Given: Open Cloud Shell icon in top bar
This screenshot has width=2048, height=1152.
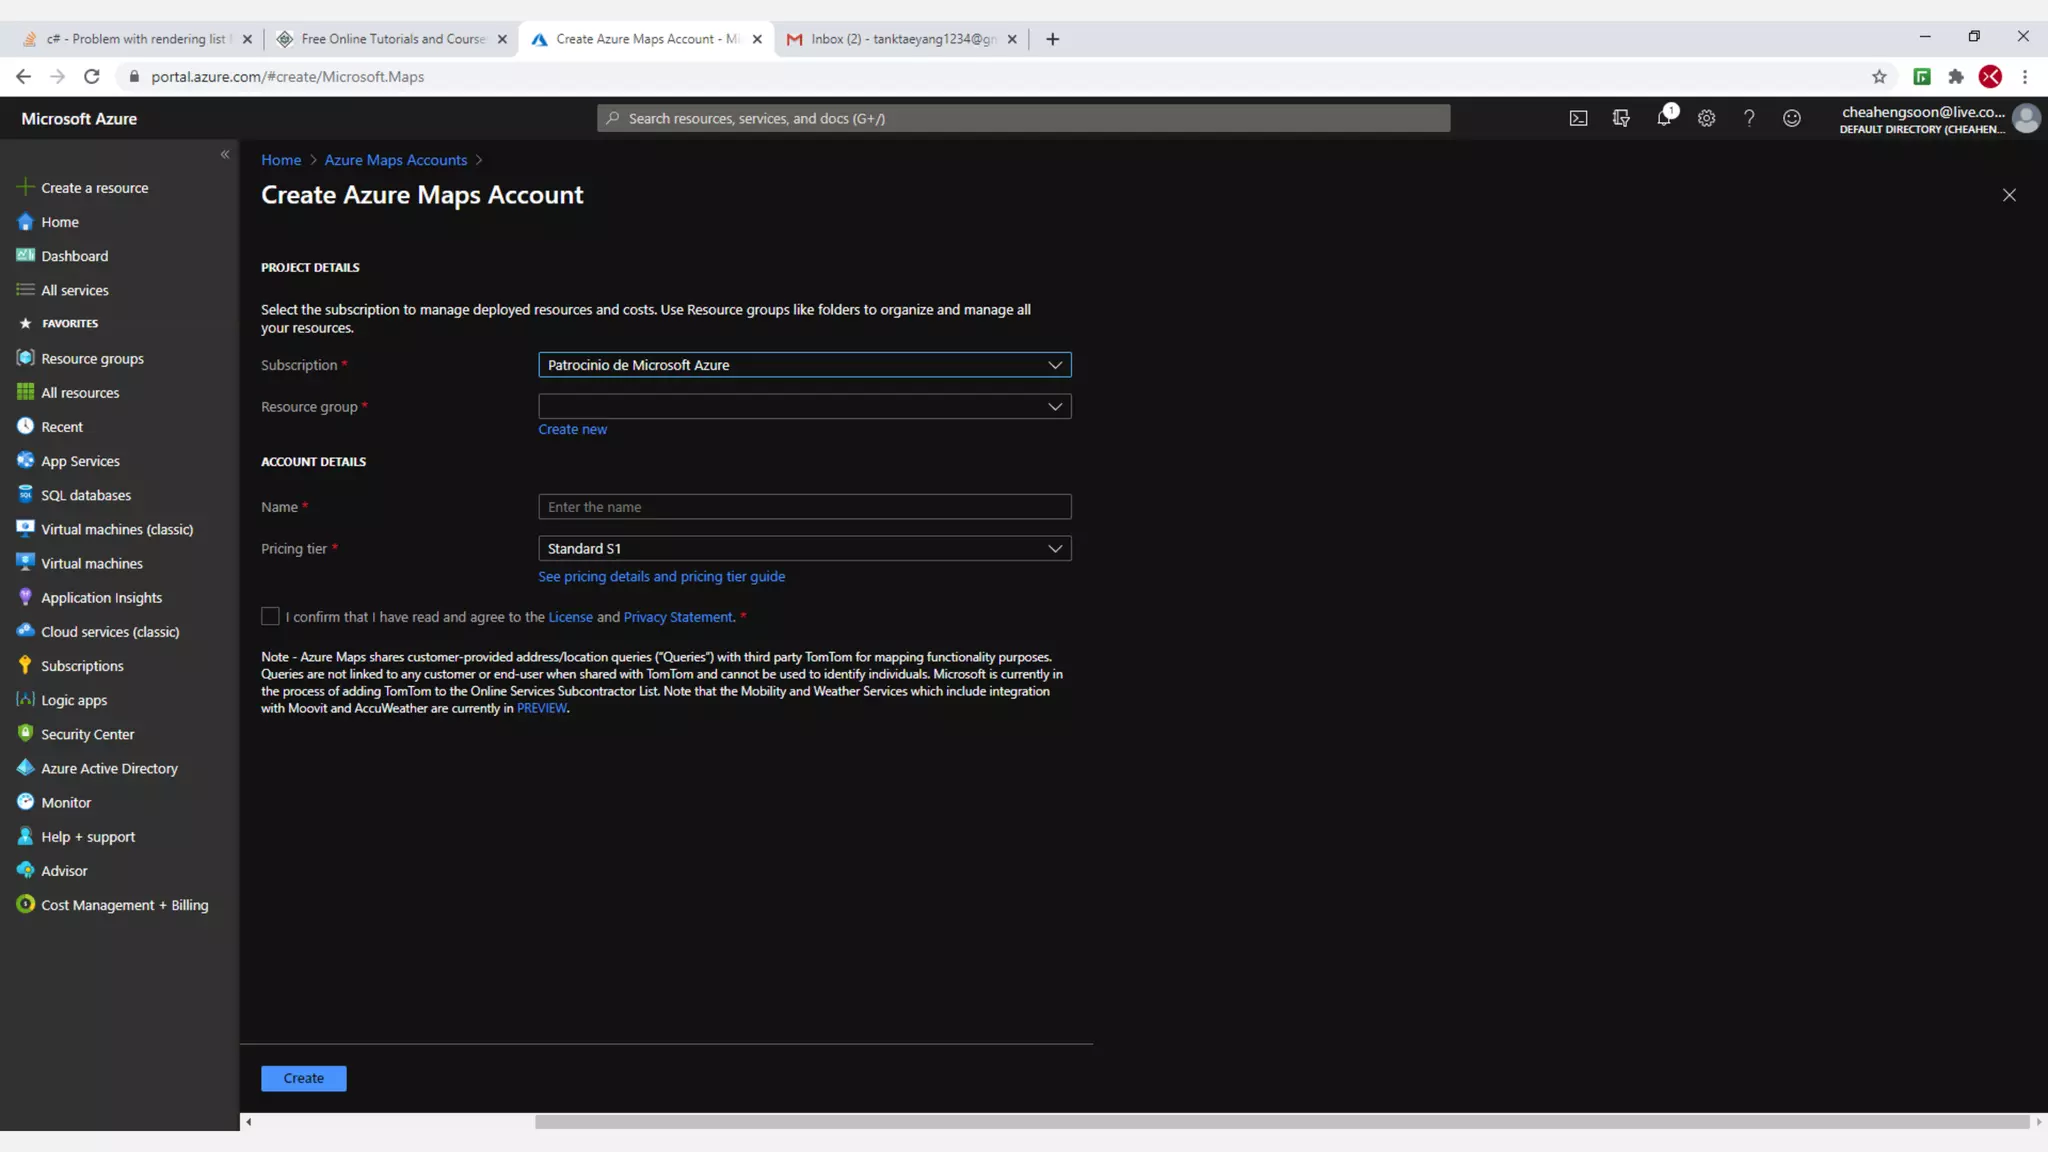Looking at the screenshot, I should [1578, 118].
